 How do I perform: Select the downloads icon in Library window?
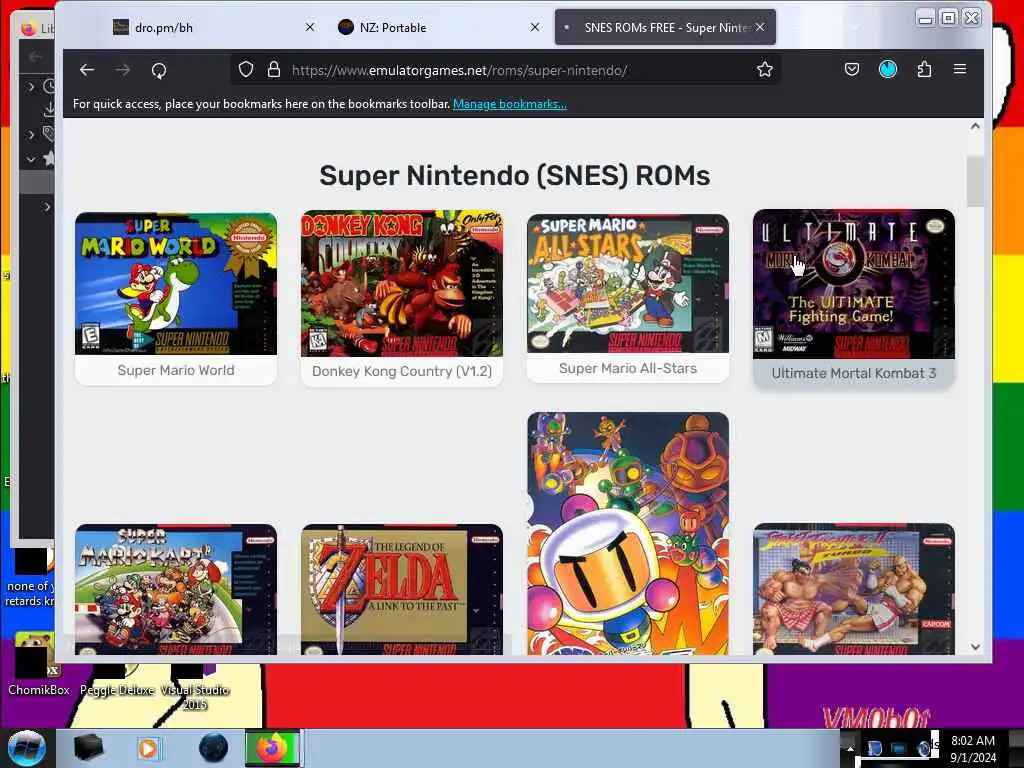(x=49, y=110)
